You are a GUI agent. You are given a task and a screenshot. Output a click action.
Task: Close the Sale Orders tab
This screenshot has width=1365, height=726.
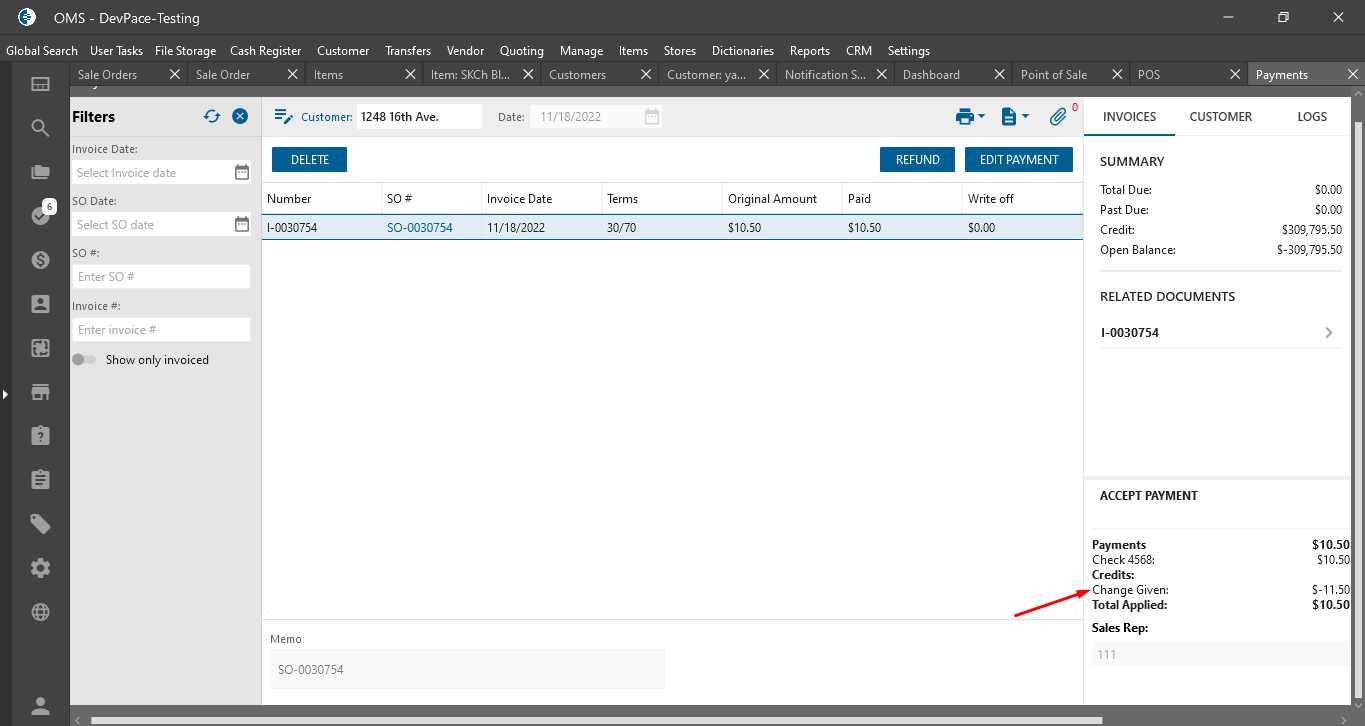click(175, 74)
